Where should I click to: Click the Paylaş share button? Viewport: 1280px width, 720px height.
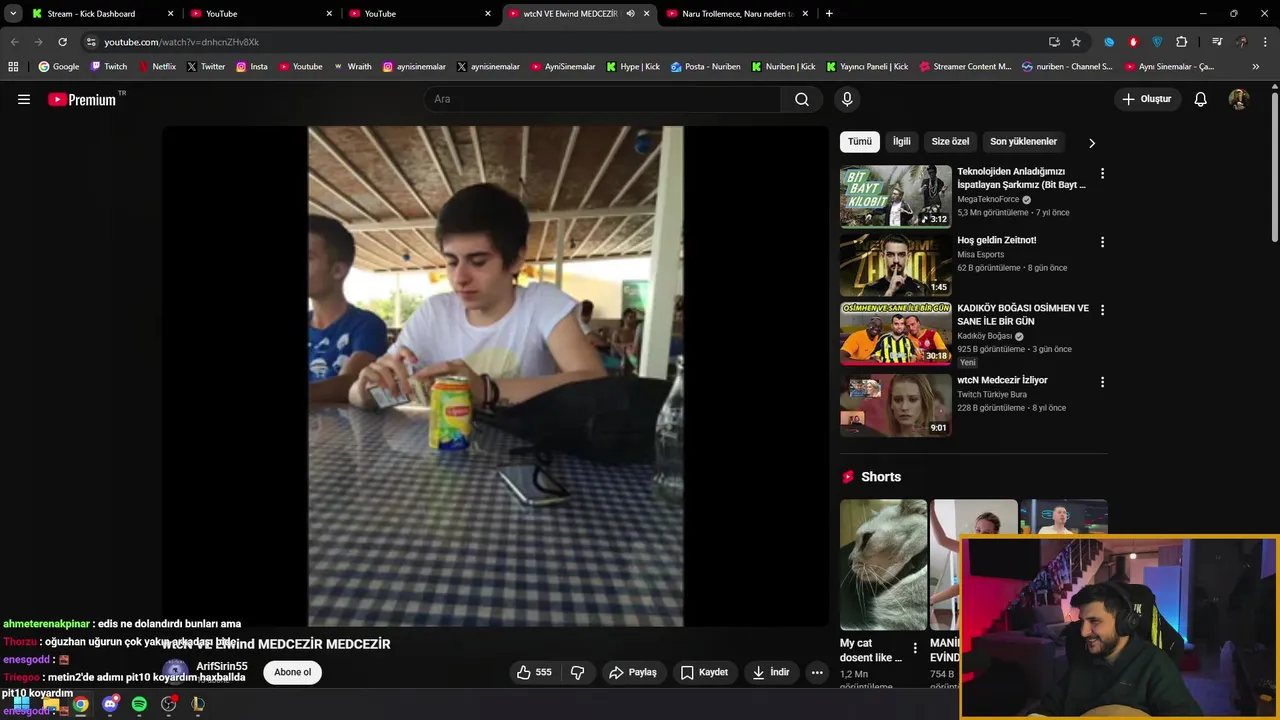pyautogui.click(x=633, y=672)
